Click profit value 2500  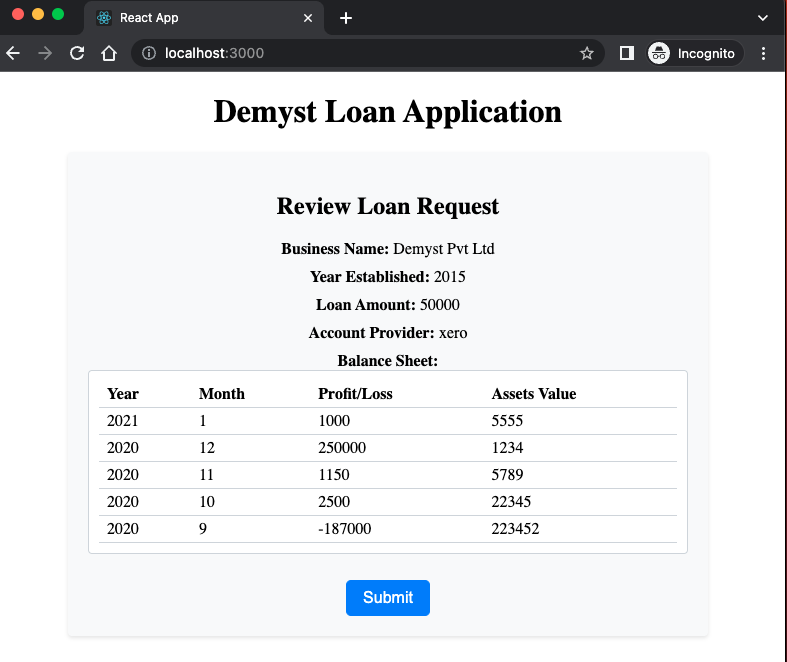[x=334, y=502]
